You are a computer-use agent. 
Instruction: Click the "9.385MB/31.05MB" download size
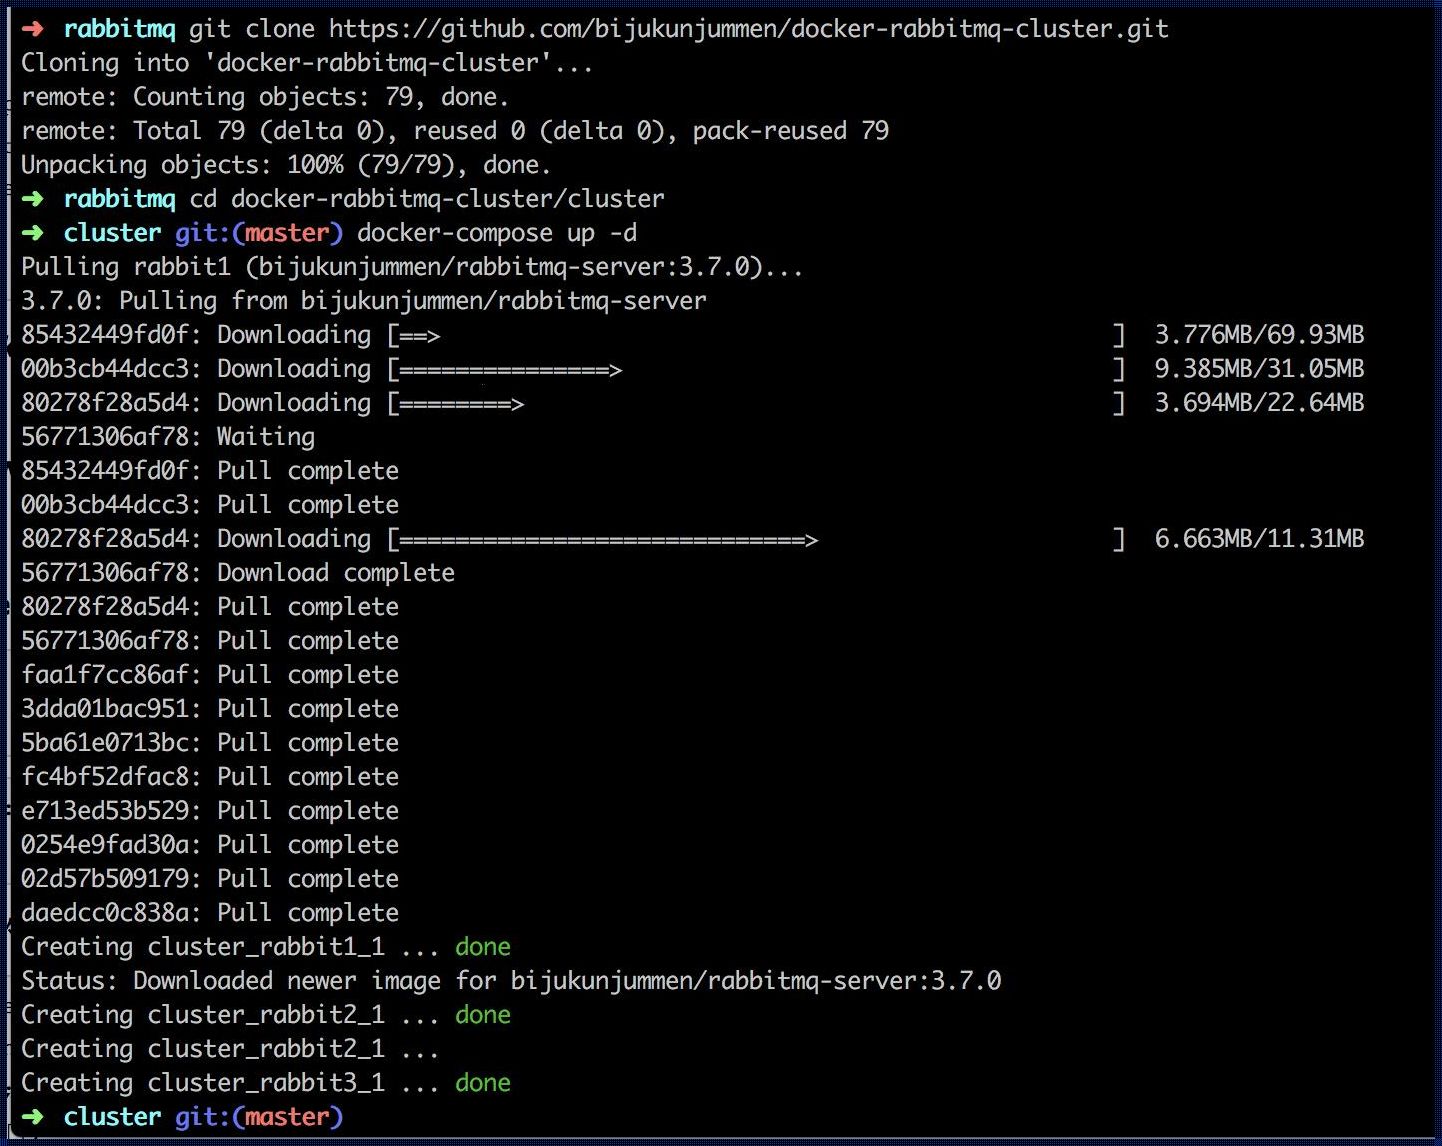1259,369
